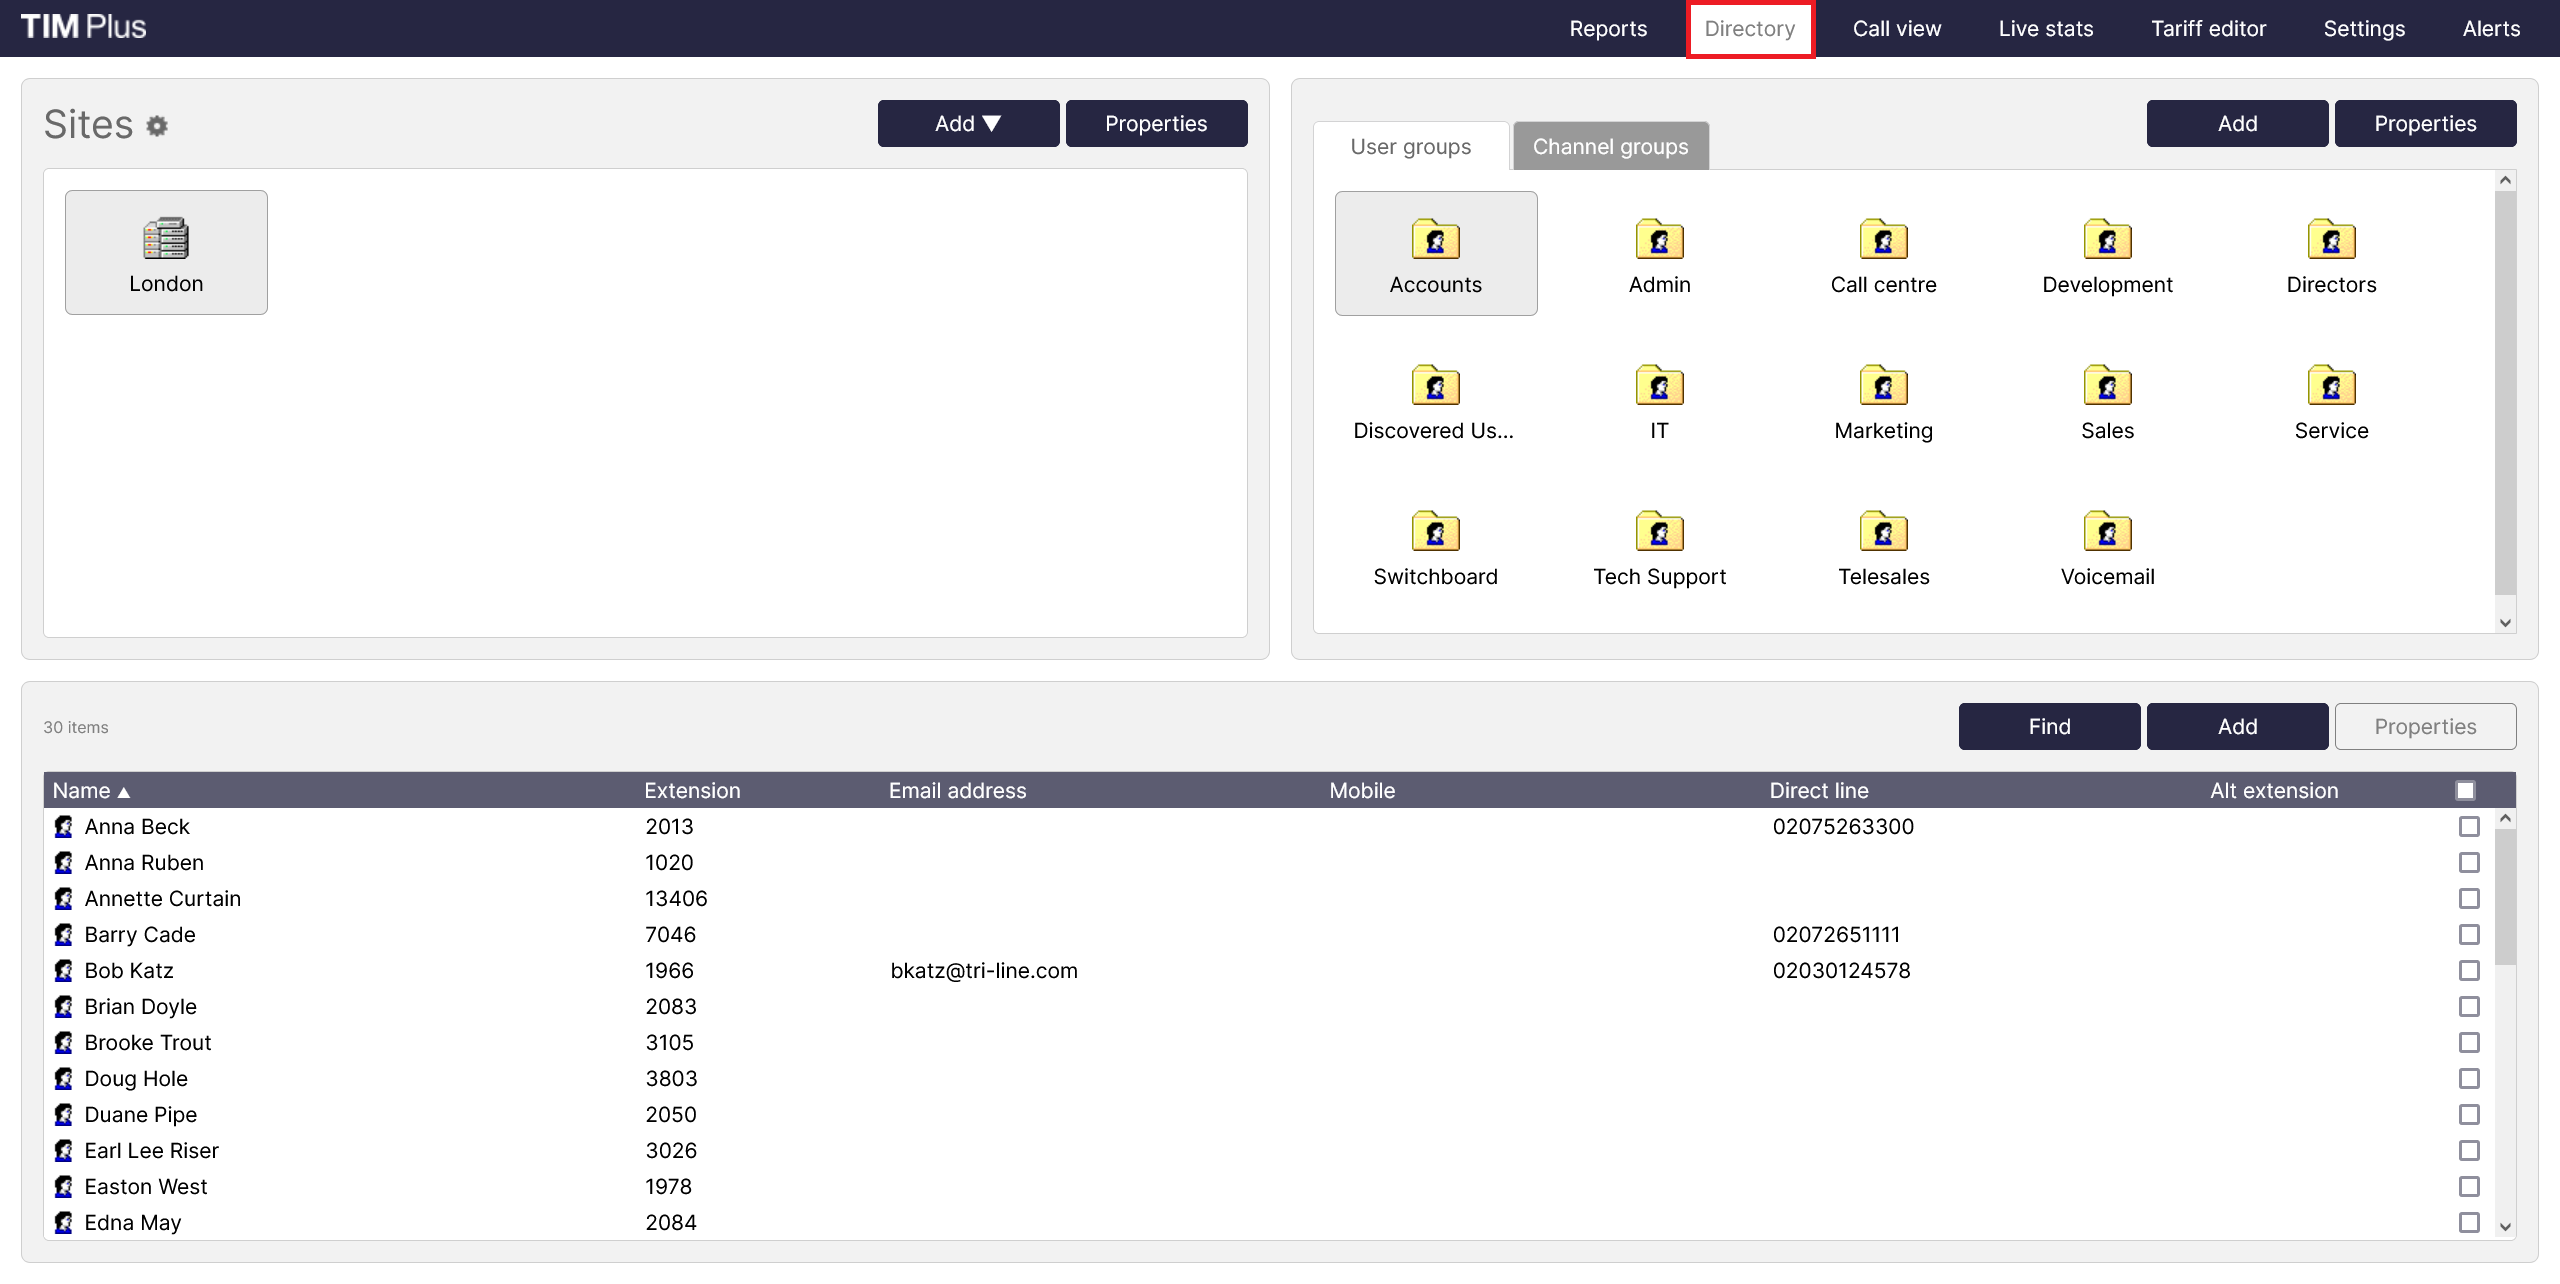
Task: Switch to the Channel groups tab
Action: [x=1609, y=146]
